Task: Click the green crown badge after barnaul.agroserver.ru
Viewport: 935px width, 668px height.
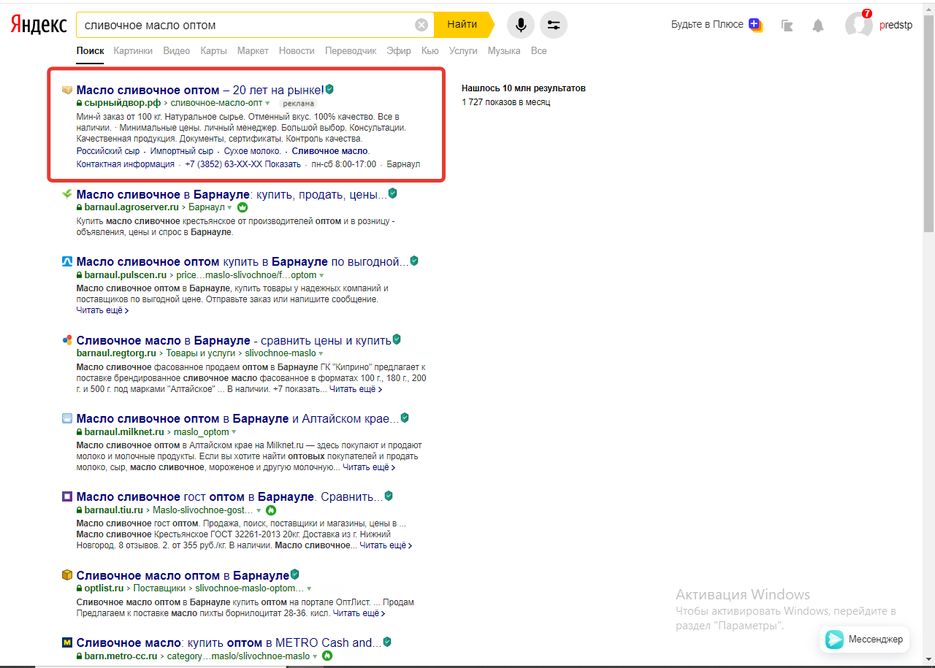Action: point(242,208)
